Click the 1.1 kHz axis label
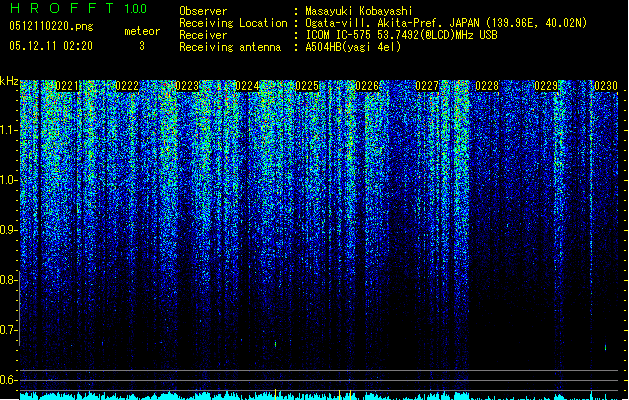 (9, 130)
